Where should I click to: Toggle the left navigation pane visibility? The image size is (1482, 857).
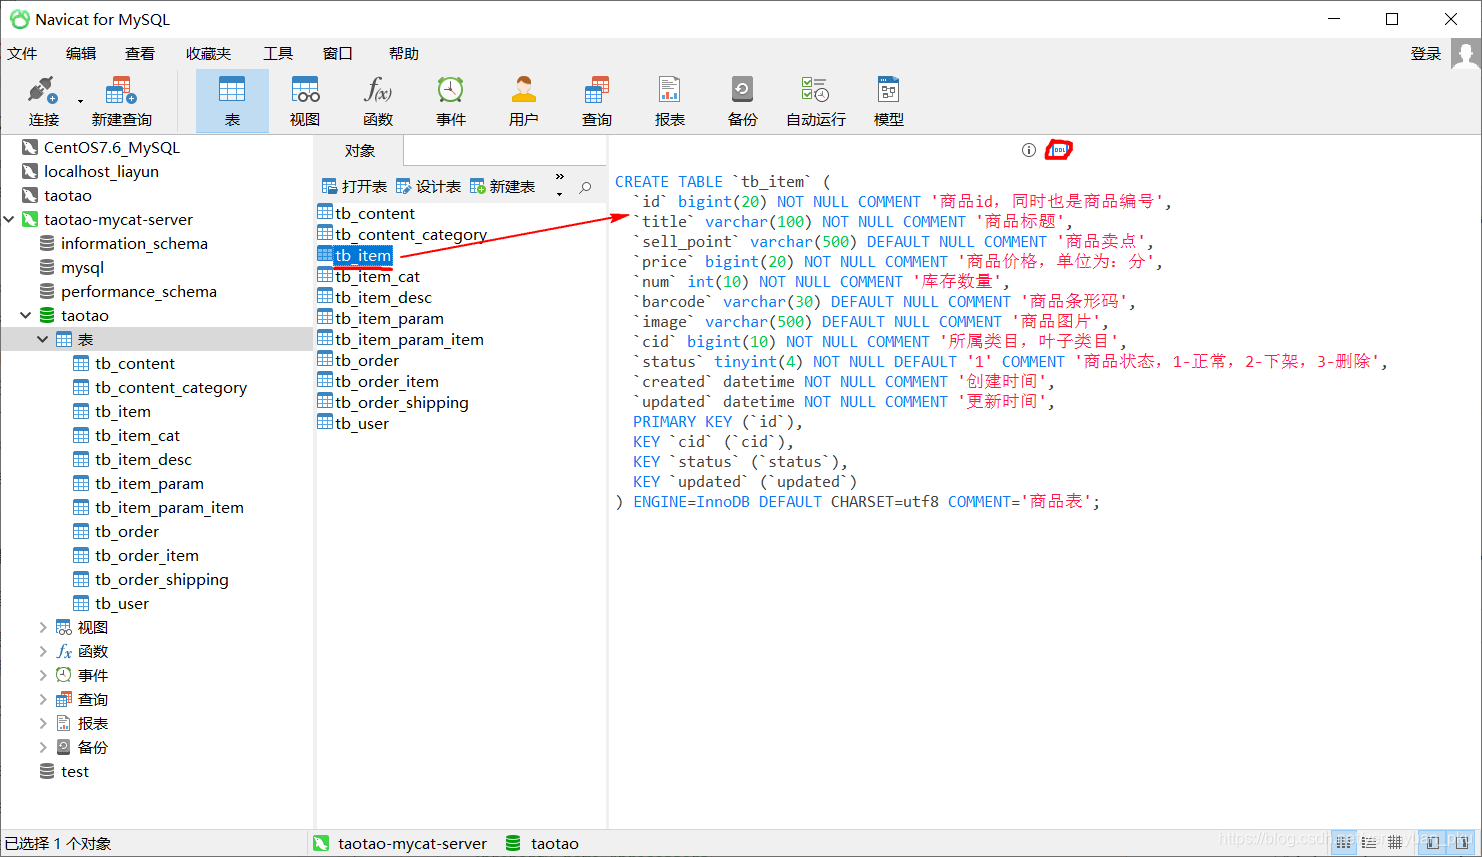pyautogui.click(x=1433, y=843)
